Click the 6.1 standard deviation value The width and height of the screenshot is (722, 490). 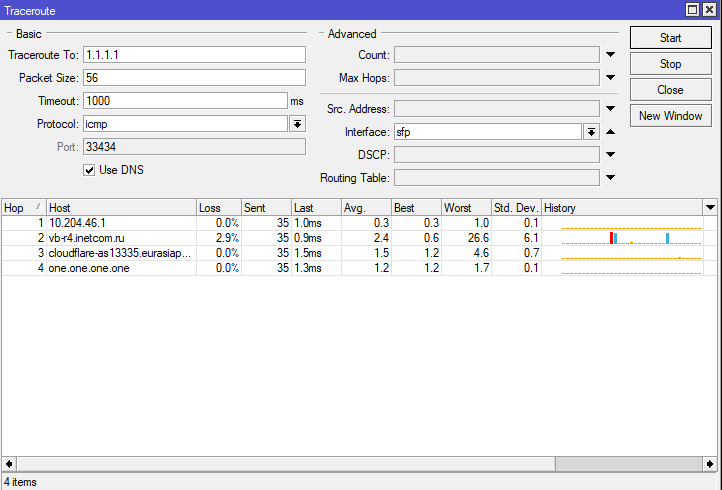(x=531, y=238)
